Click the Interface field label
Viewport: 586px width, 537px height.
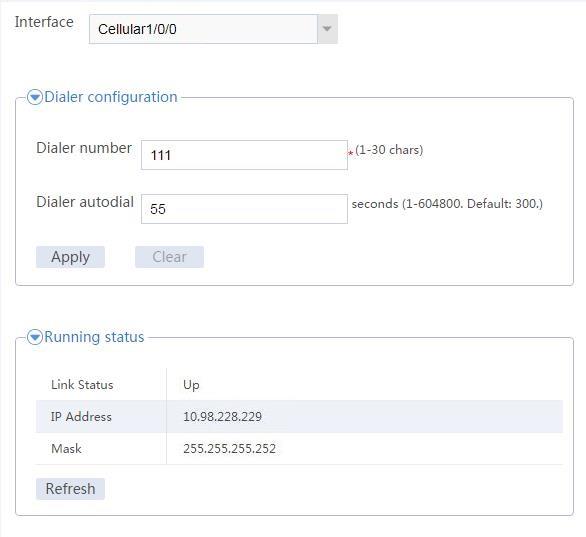44,22
